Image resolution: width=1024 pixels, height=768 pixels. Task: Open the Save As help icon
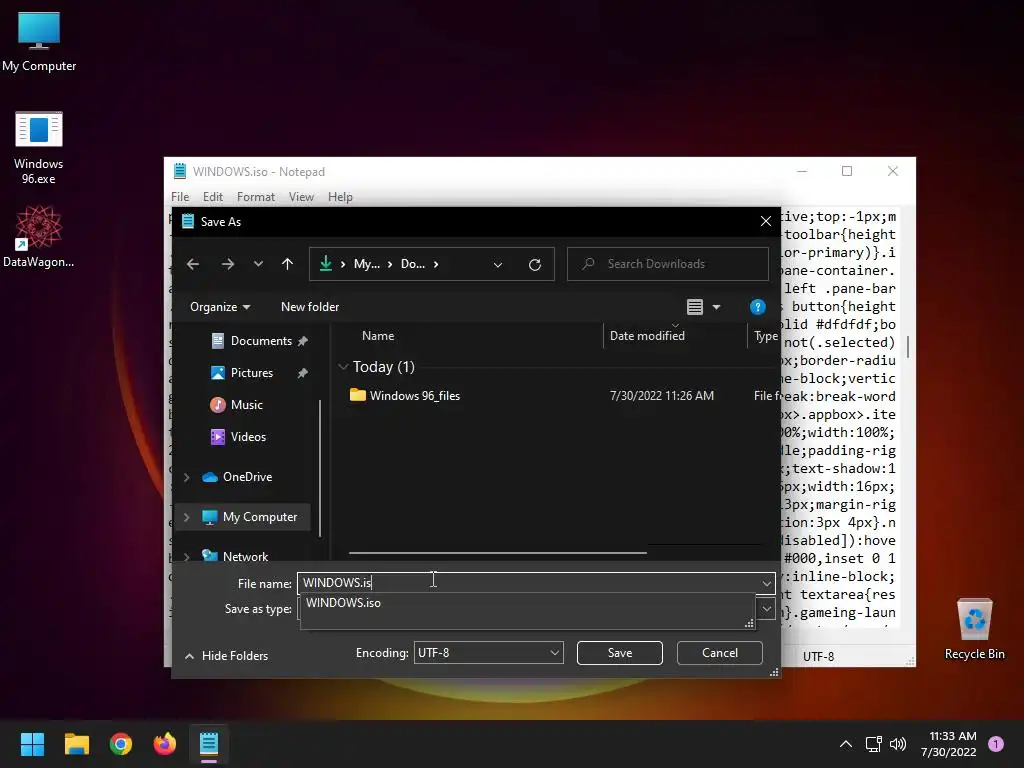point(758,307)
